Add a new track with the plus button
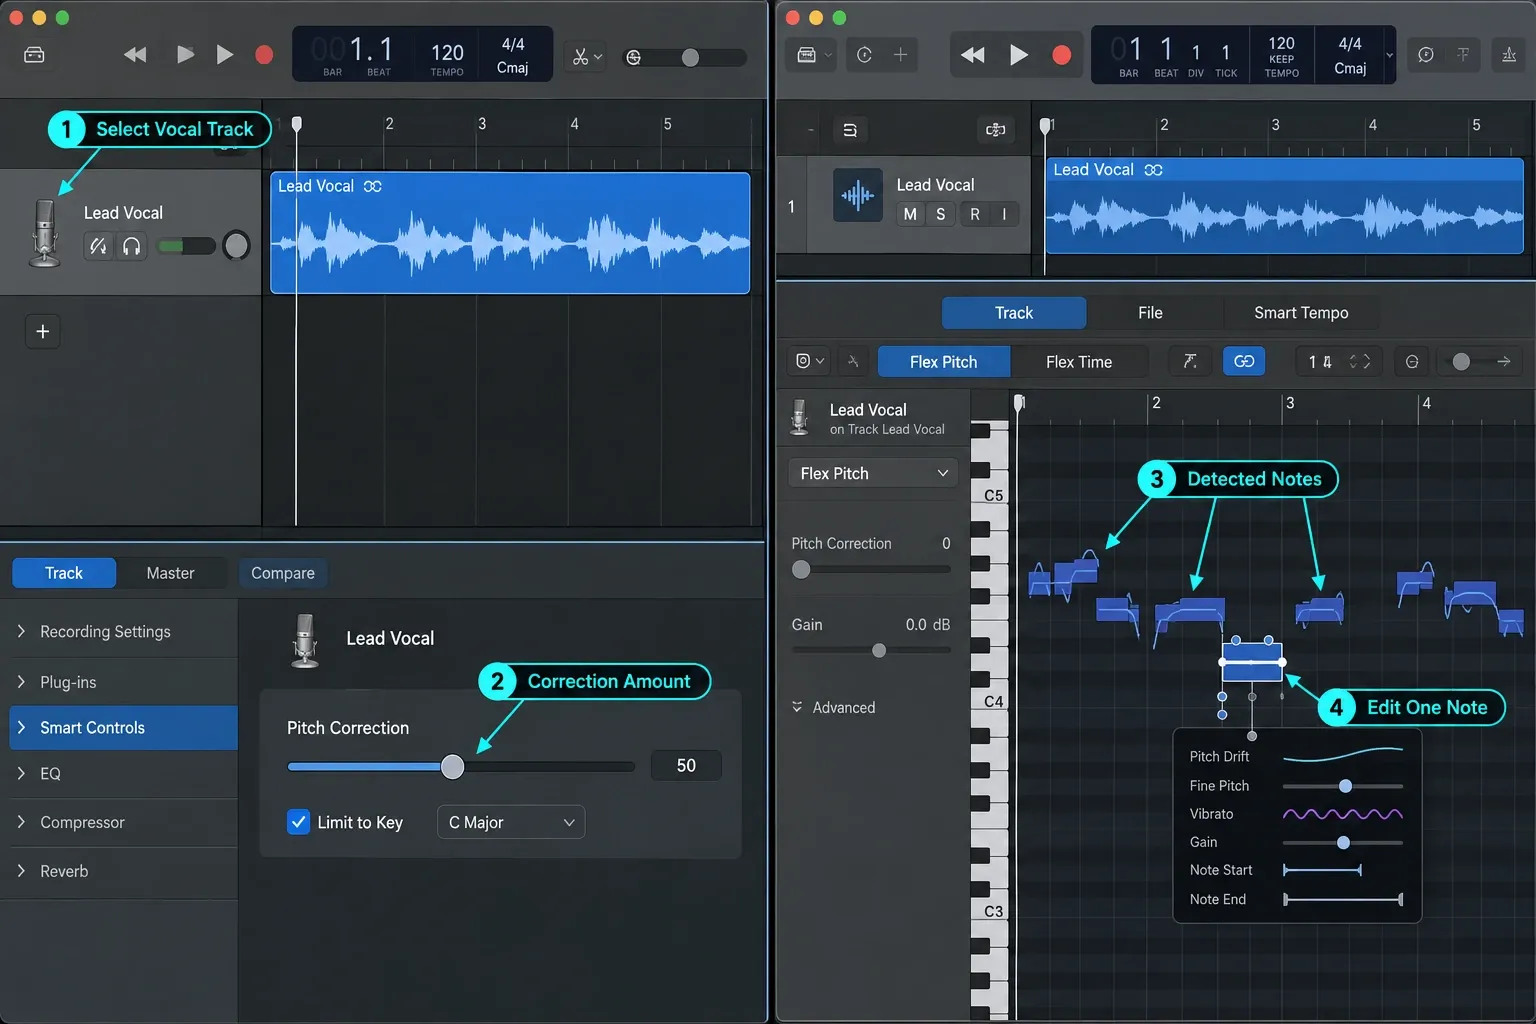Image resolution: width=1536 pixels, height=1024 pixels. click(x=43, y=331)
